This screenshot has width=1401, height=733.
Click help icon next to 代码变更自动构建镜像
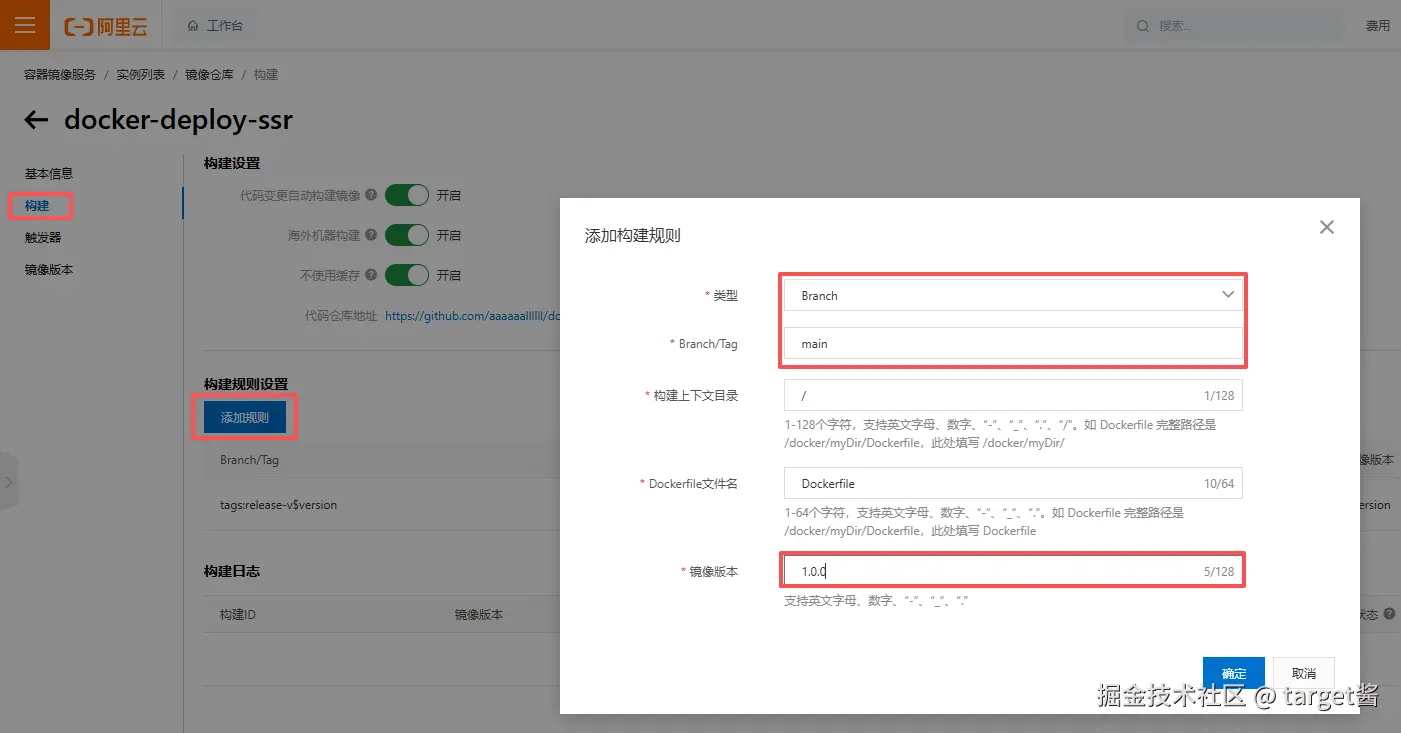click(371, 195)
